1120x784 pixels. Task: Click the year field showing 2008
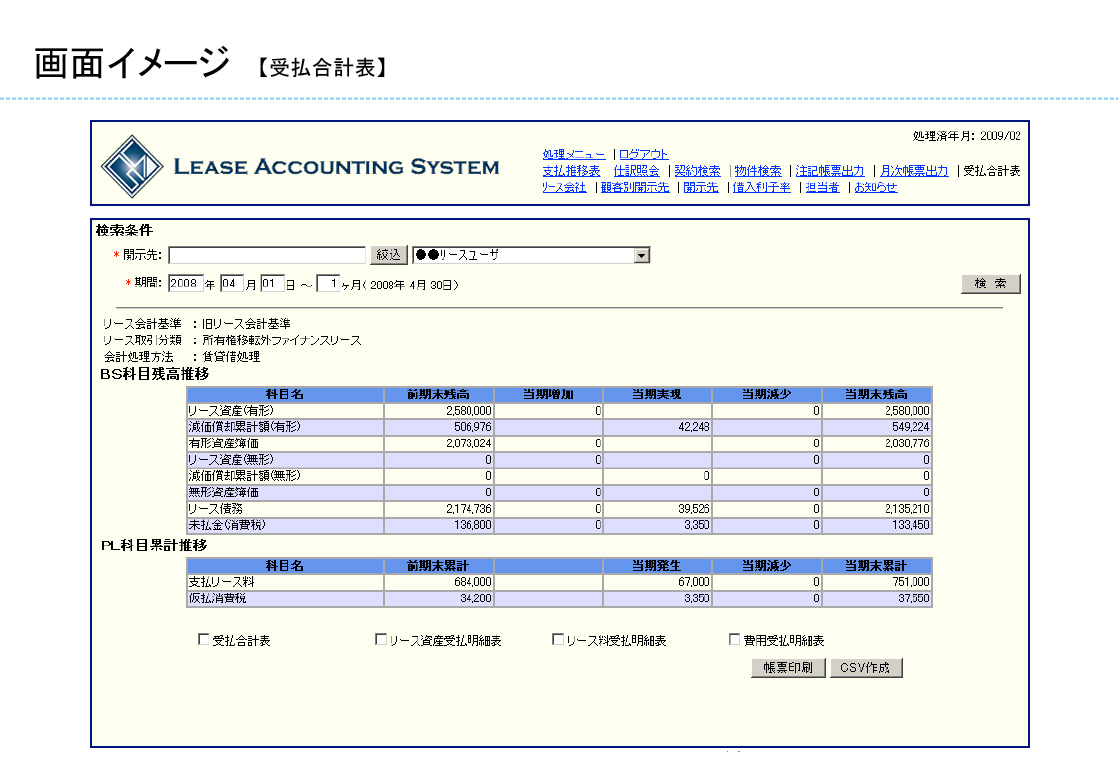pyautogui.click(x=186, y=283)
